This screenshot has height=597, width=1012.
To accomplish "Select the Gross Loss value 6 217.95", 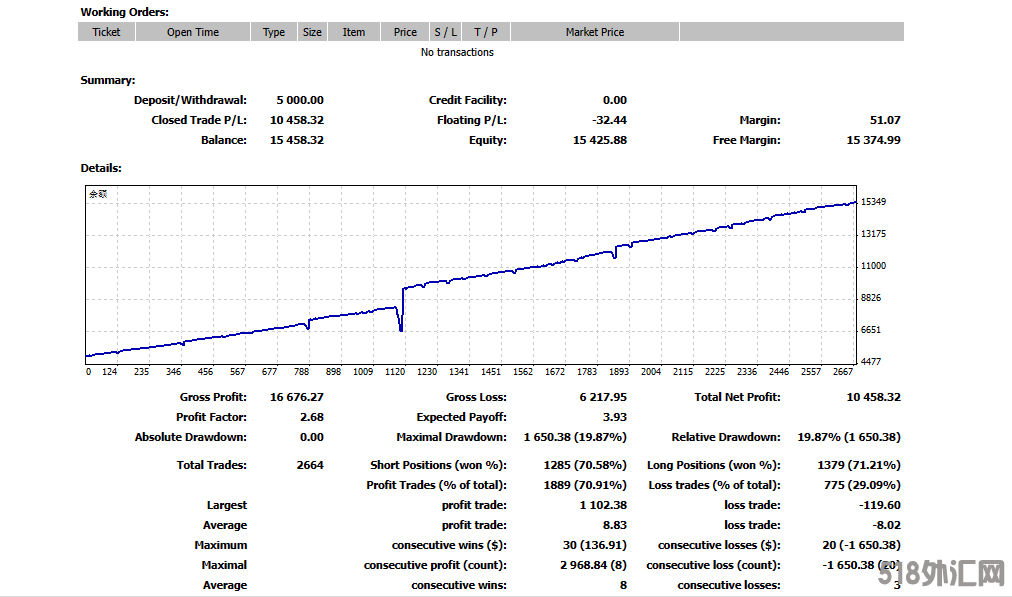I will [603, 397].
